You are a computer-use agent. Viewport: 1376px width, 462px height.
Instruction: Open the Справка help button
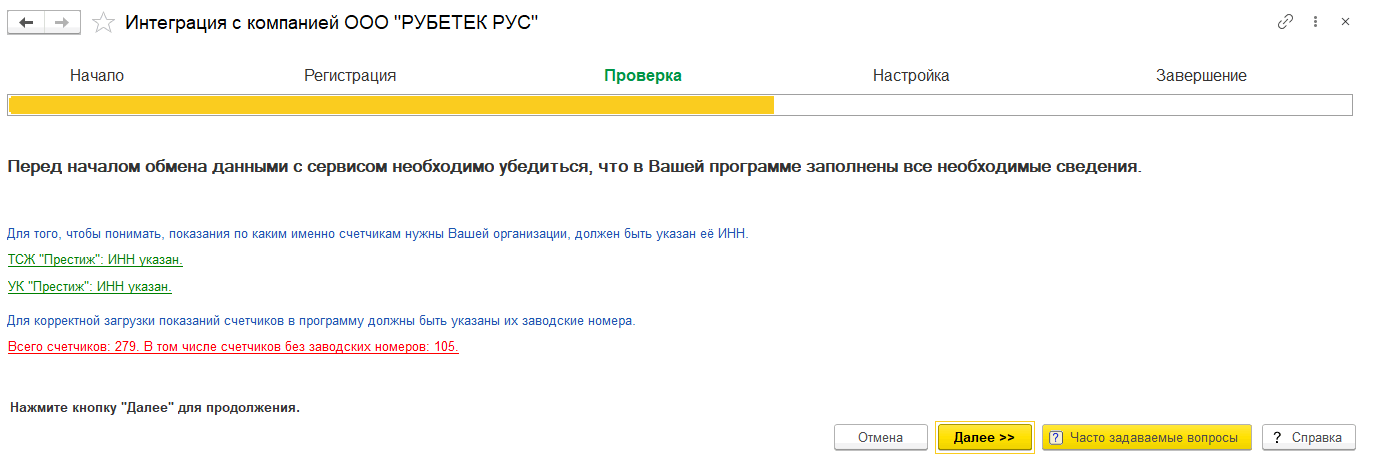[1309, 437]
